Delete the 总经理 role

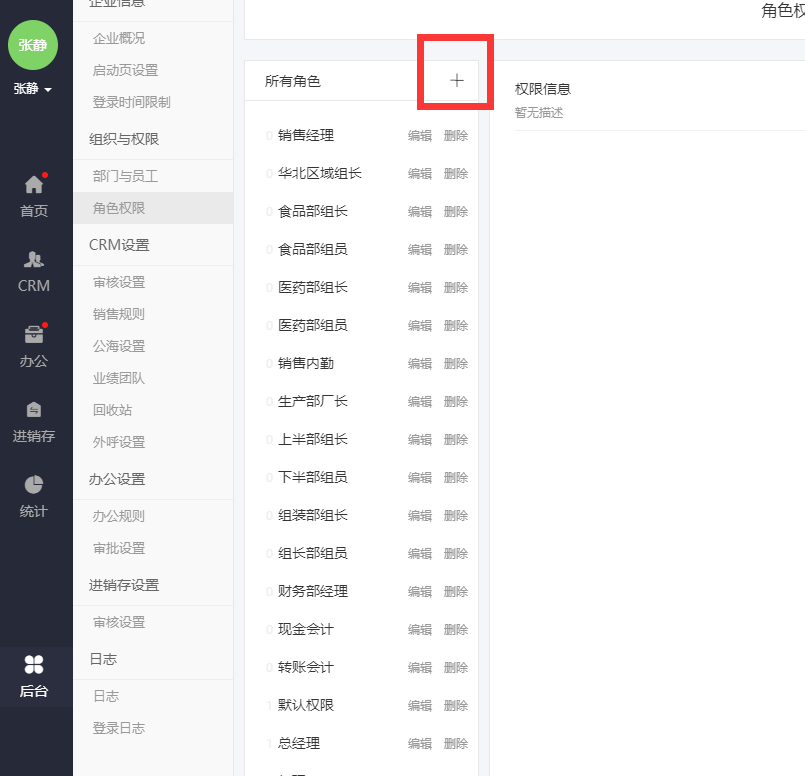point(456,743)
